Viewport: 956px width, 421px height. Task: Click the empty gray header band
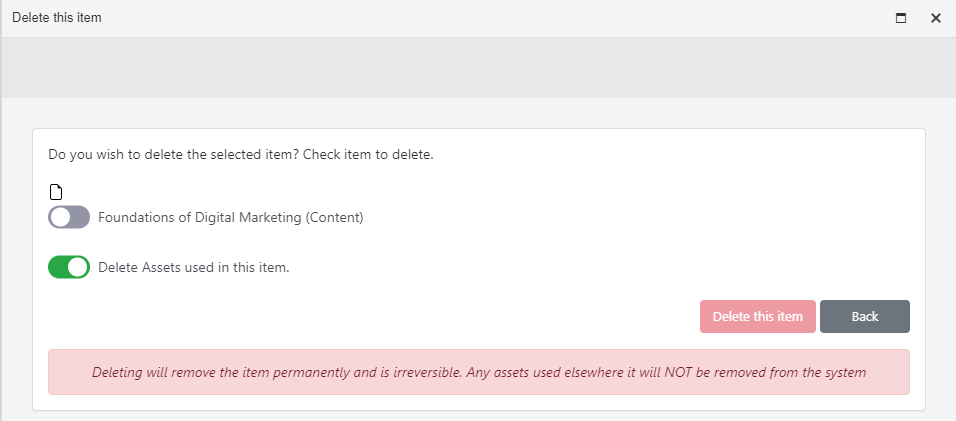coord(478,68)
